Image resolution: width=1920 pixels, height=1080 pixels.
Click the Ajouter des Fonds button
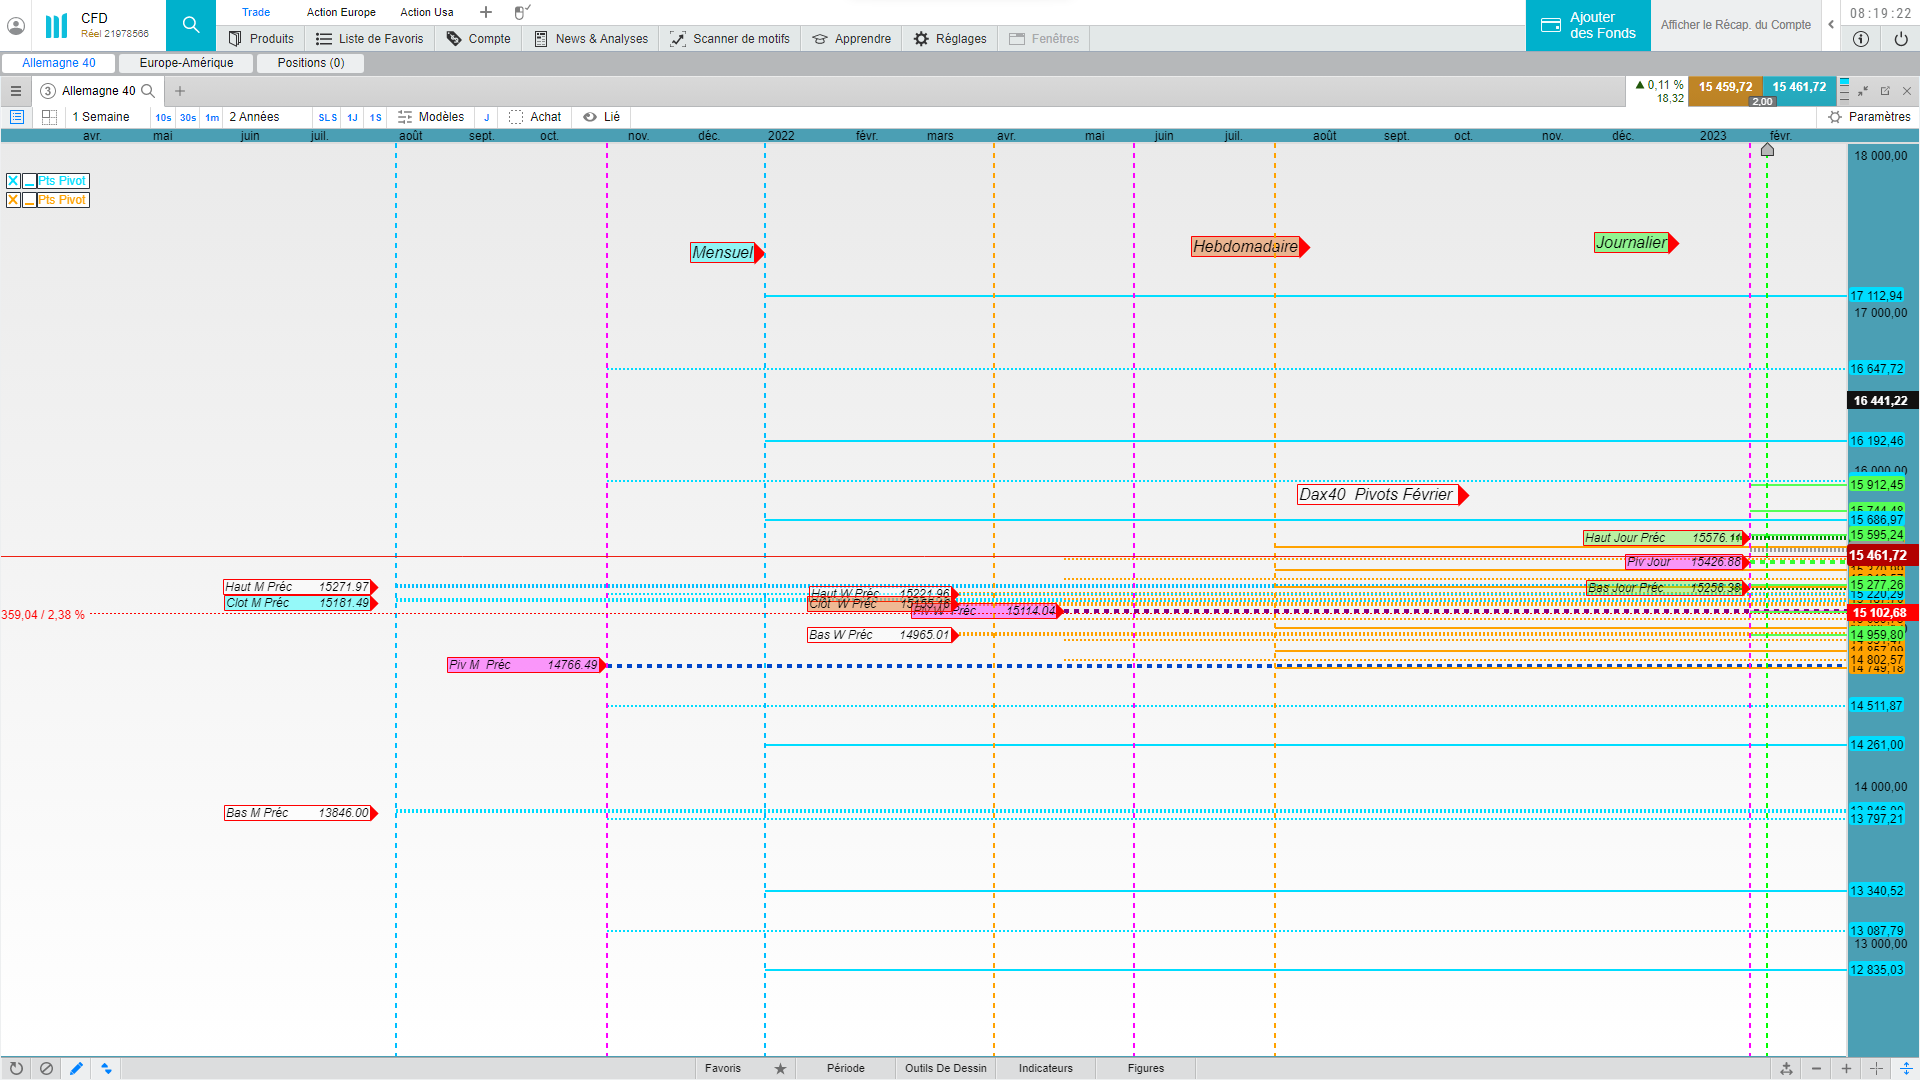pos(1588,25)
